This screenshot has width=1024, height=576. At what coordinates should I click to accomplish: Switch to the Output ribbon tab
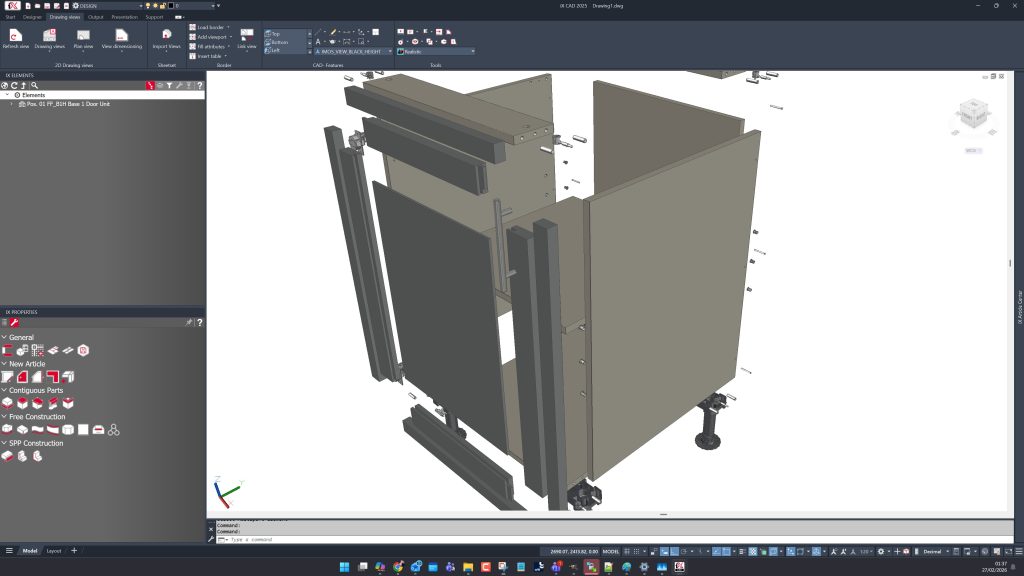pos(95,17)
